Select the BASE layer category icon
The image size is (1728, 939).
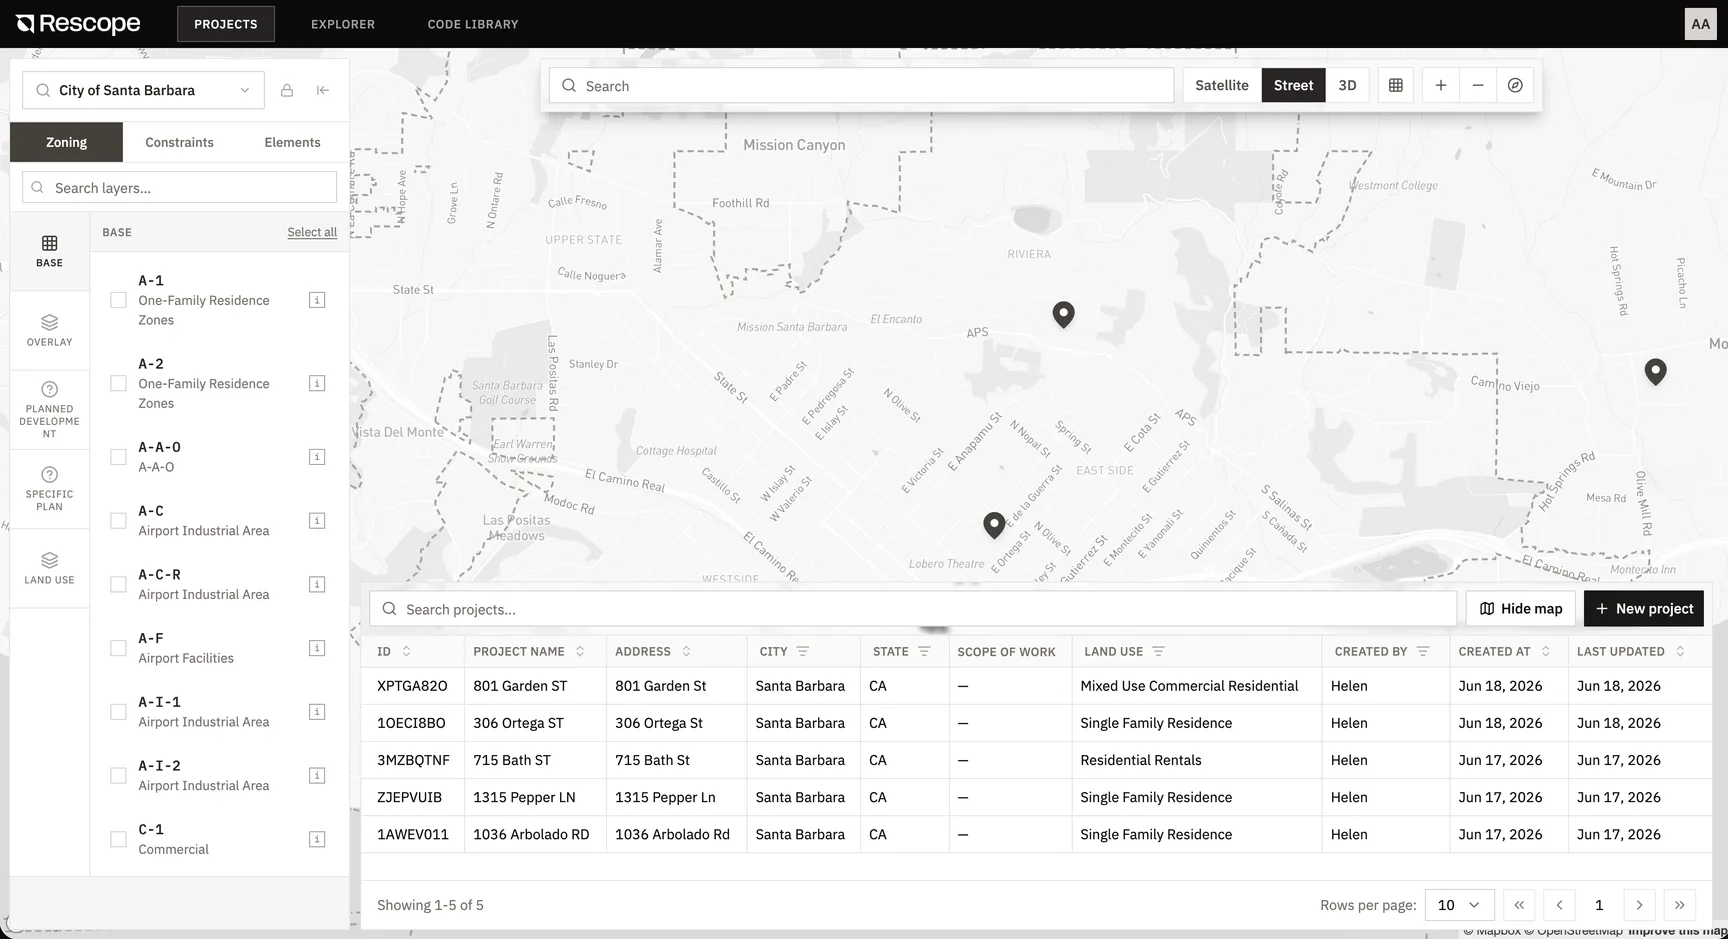[x=49, y=251]
